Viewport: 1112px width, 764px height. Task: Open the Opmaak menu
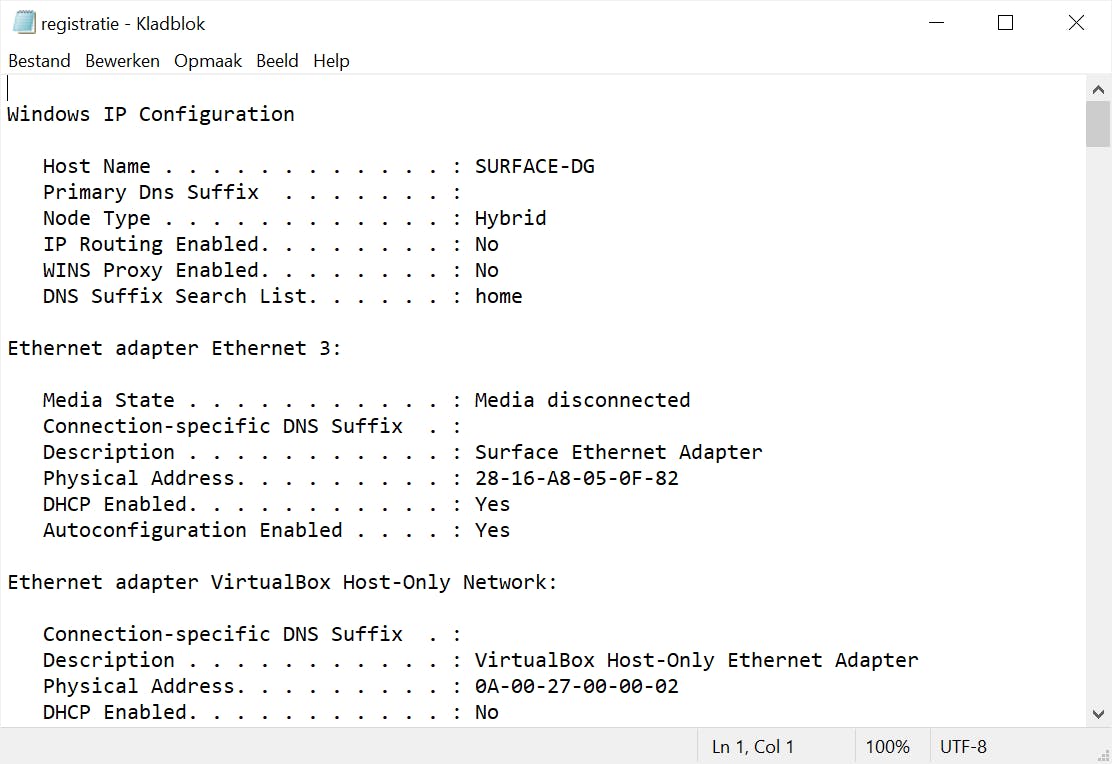click(208, 61)
